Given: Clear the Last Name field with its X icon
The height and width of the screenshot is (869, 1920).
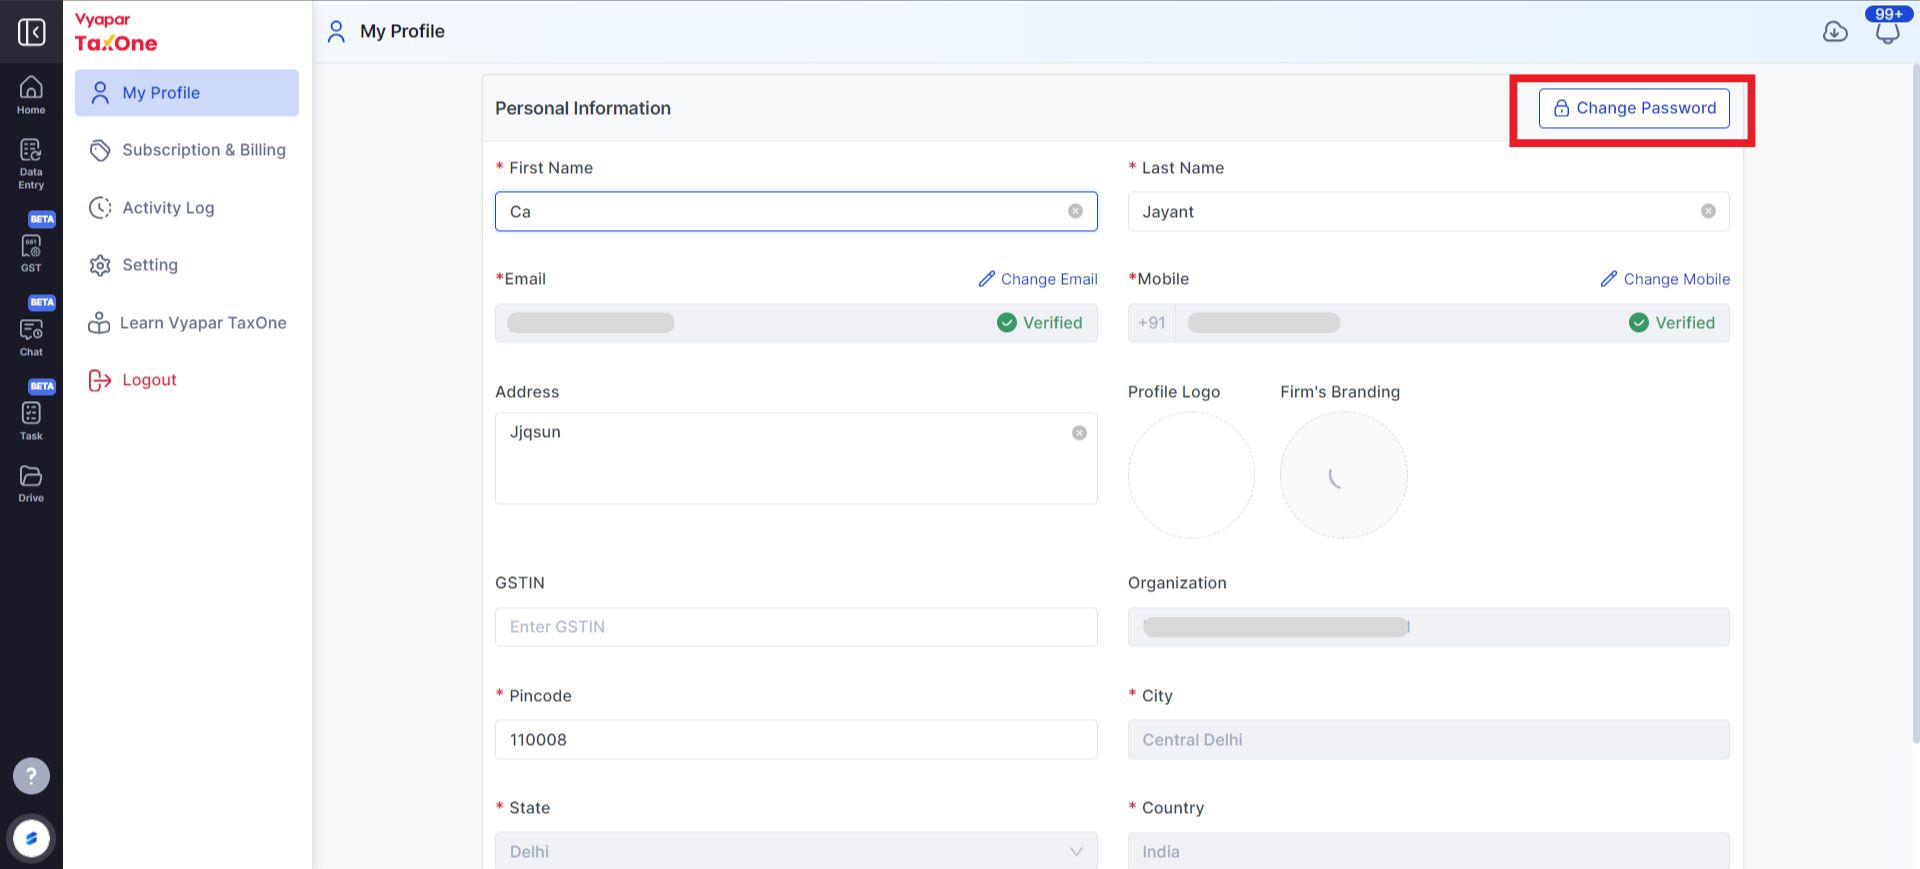Looking at the screenshot, I should [1708, 211].
